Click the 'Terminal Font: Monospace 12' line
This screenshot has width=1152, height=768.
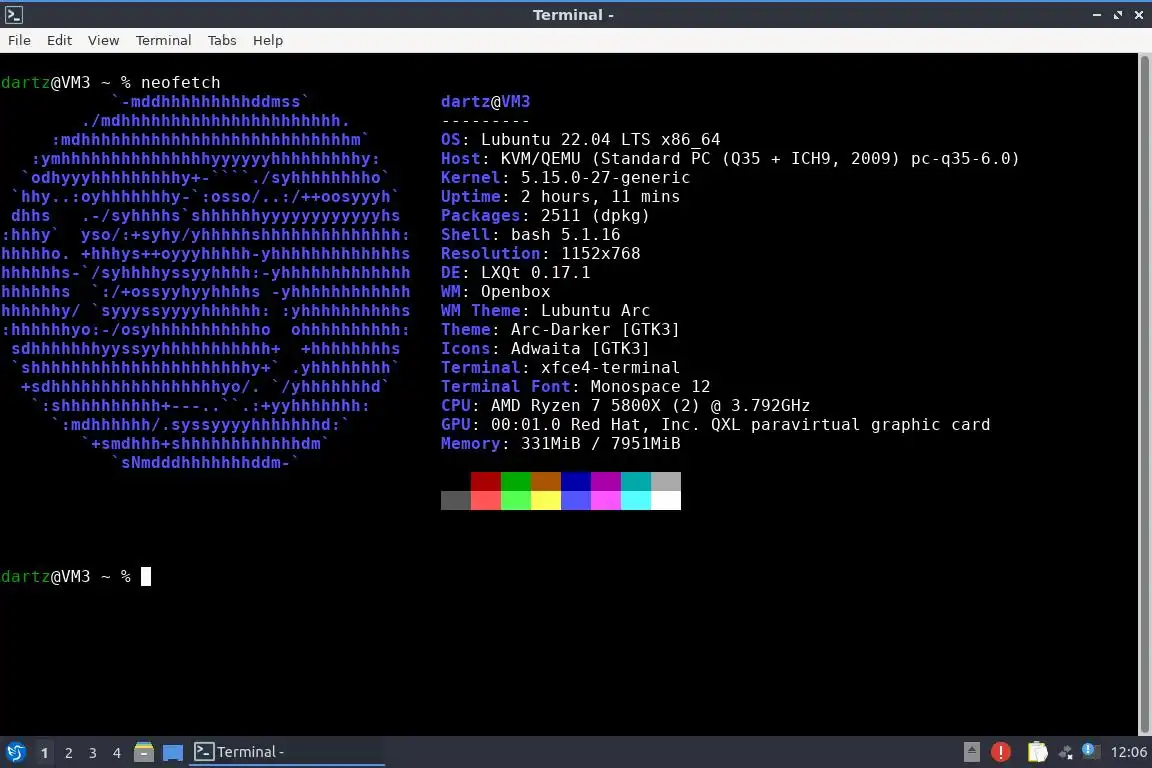575,387
